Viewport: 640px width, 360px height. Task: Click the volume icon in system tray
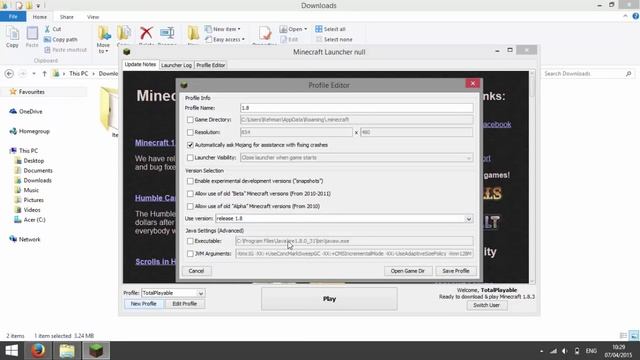pos(565,351)
